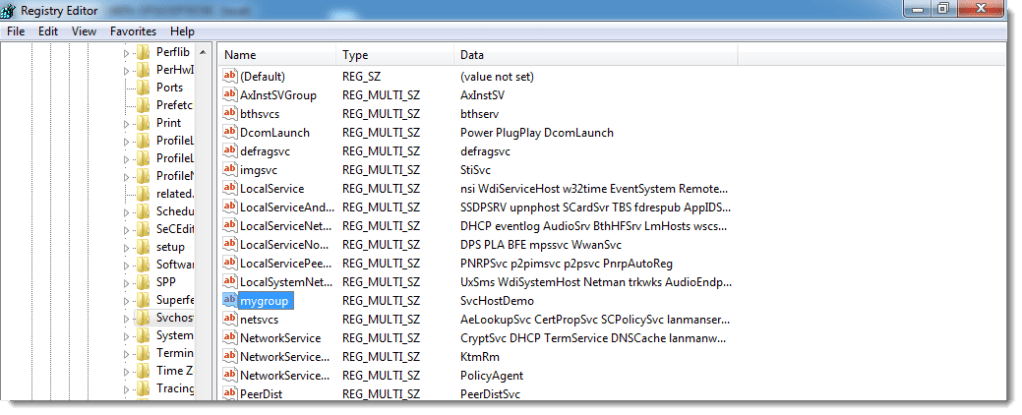The width and height of the screenshot is (1022, 415).
Task: Click the tree pane scroll-up arrow
Action: click(x=203, y=52)
